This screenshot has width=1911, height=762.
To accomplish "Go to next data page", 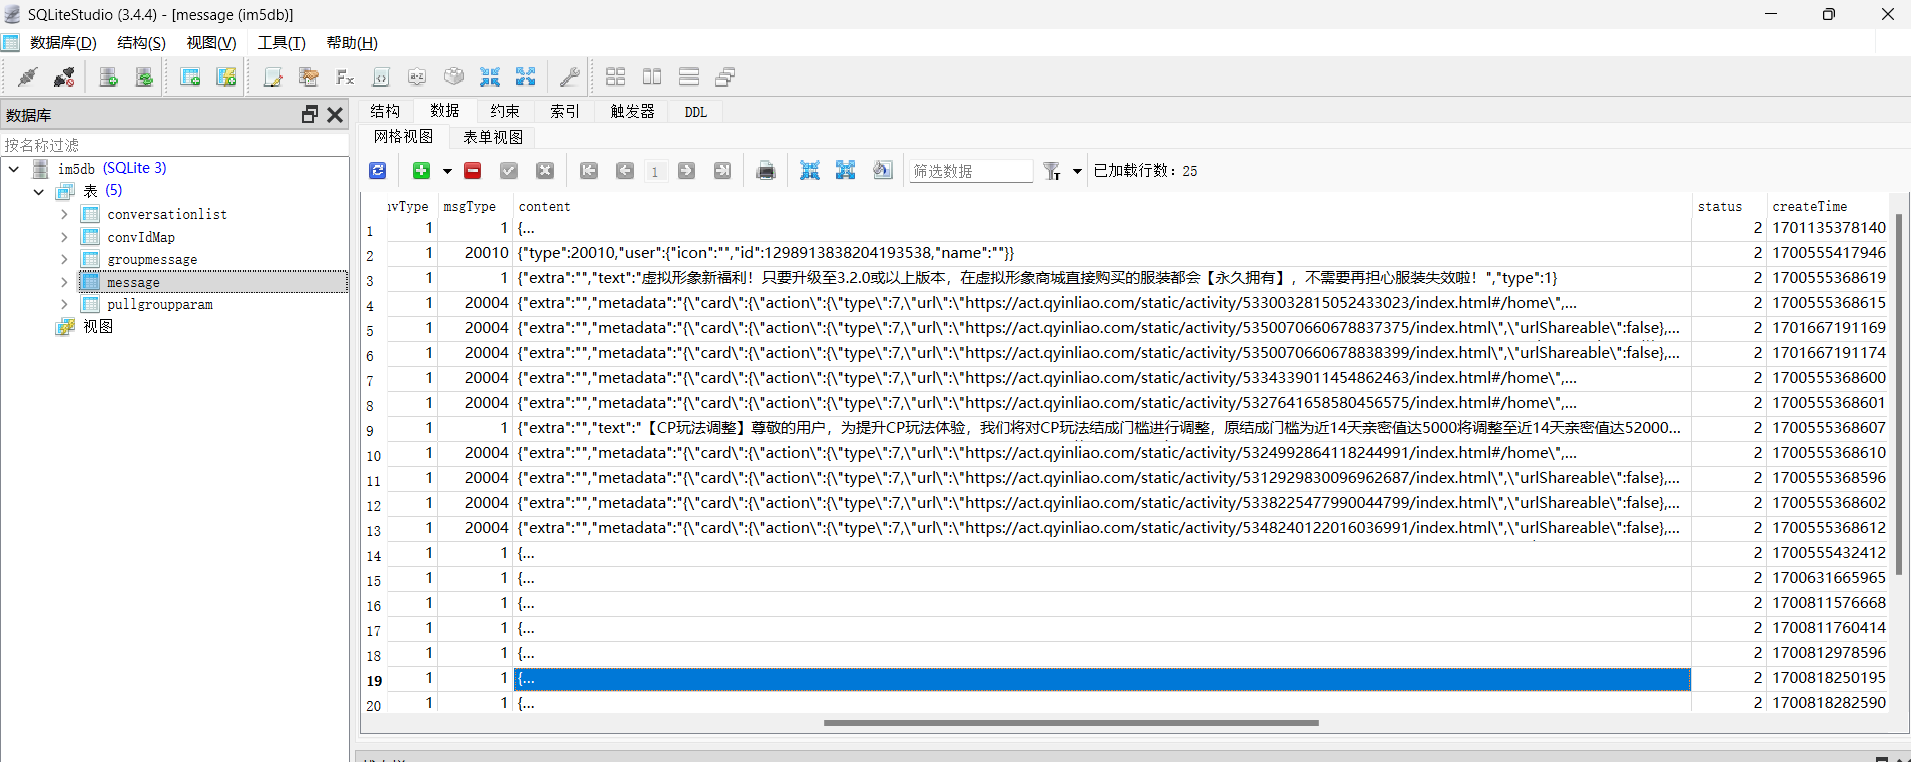I will [x=686, y=171].
